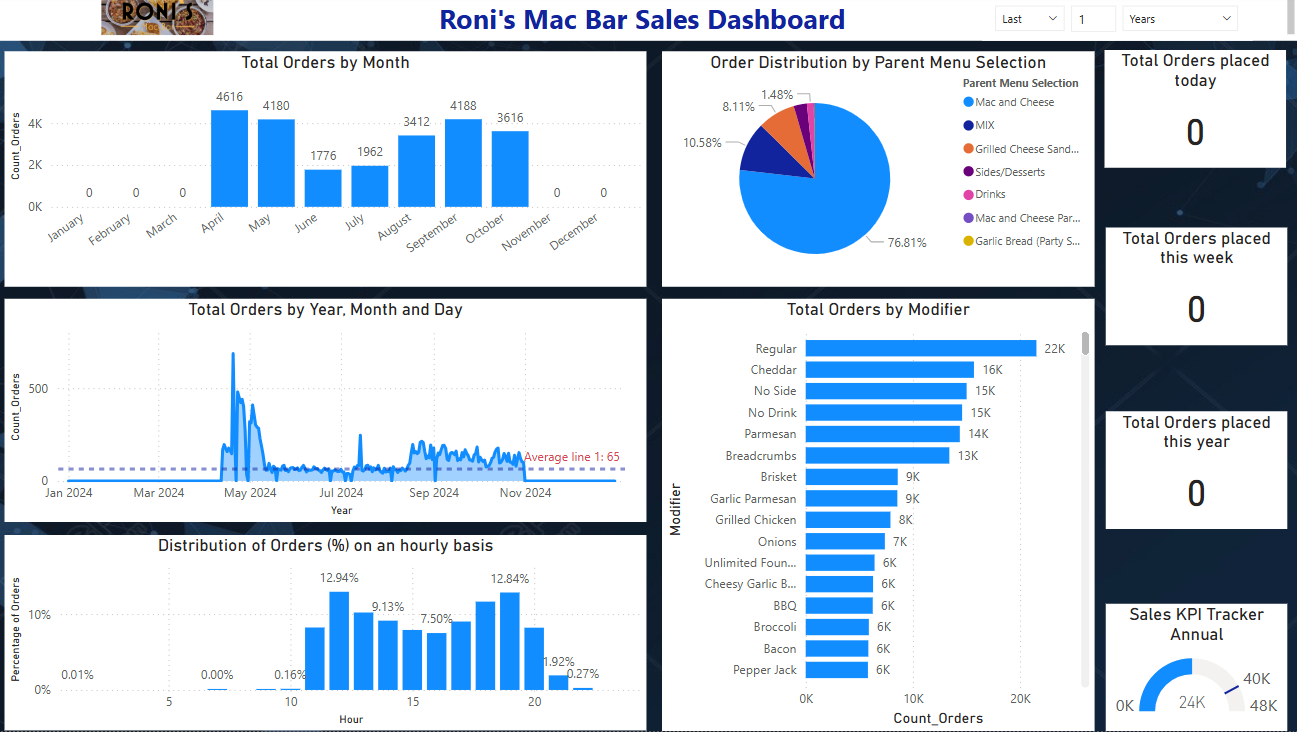Click the Garlic Bread (Party S... legend marker
1297x732 pixels.
tap(968, 241)
